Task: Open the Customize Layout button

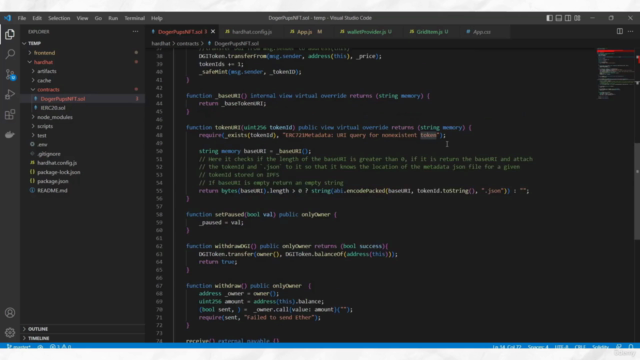Action: point(577,18)
